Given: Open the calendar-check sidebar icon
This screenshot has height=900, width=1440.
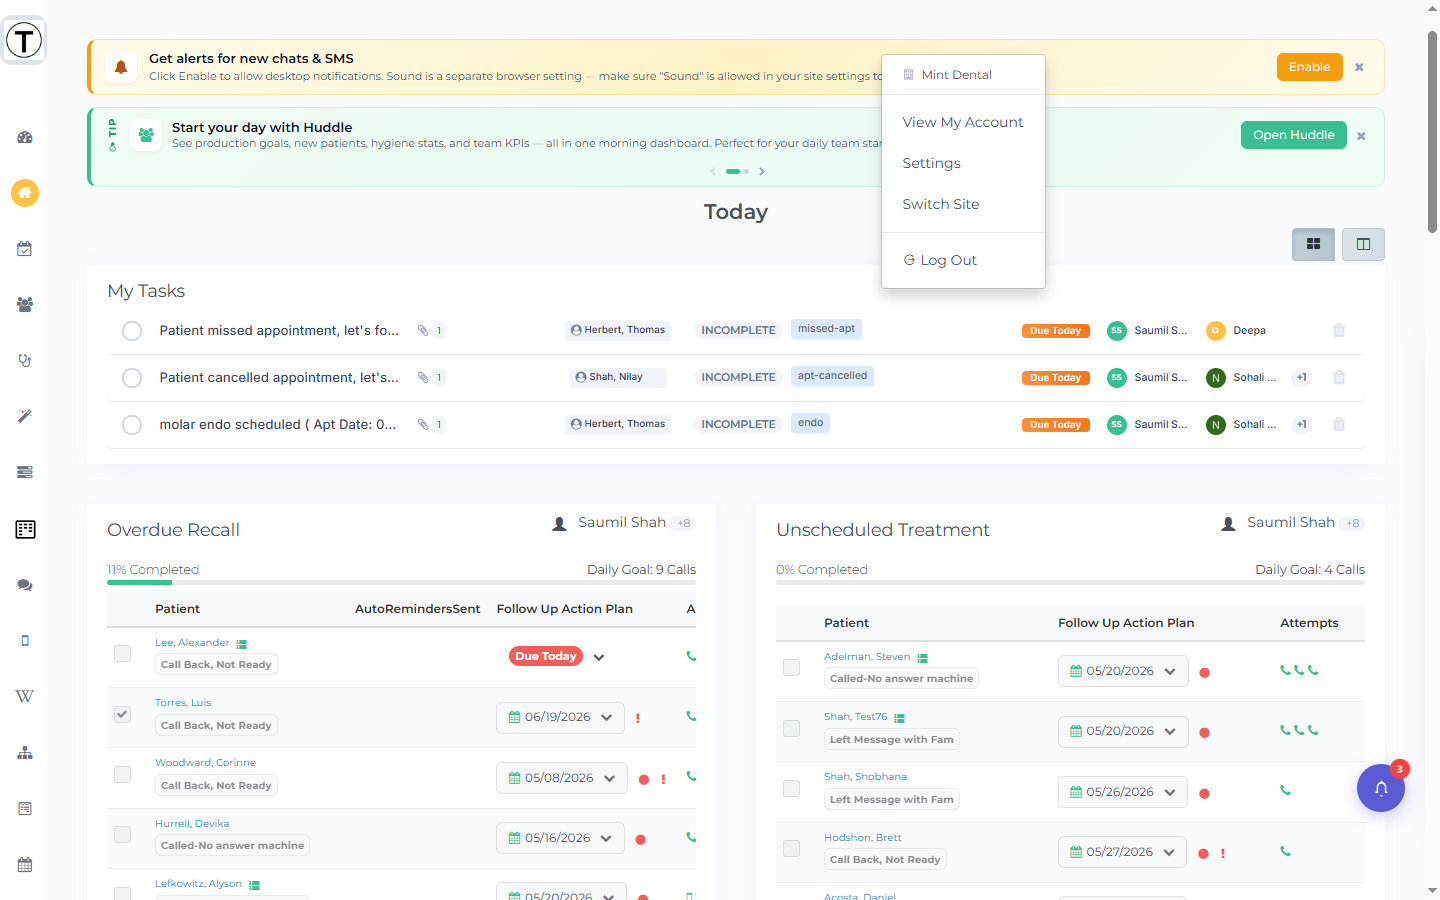Looking at the screenshot, I should [25, 249].
